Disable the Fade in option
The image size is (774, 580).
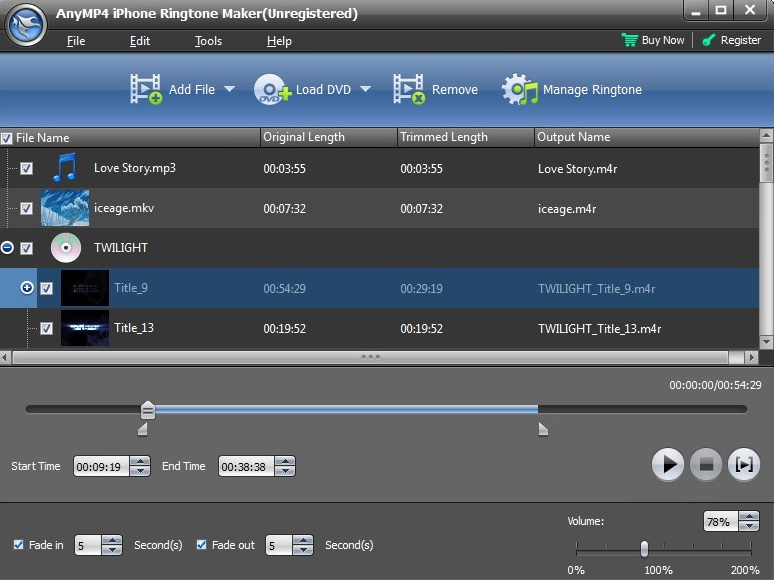click(19, 544)
